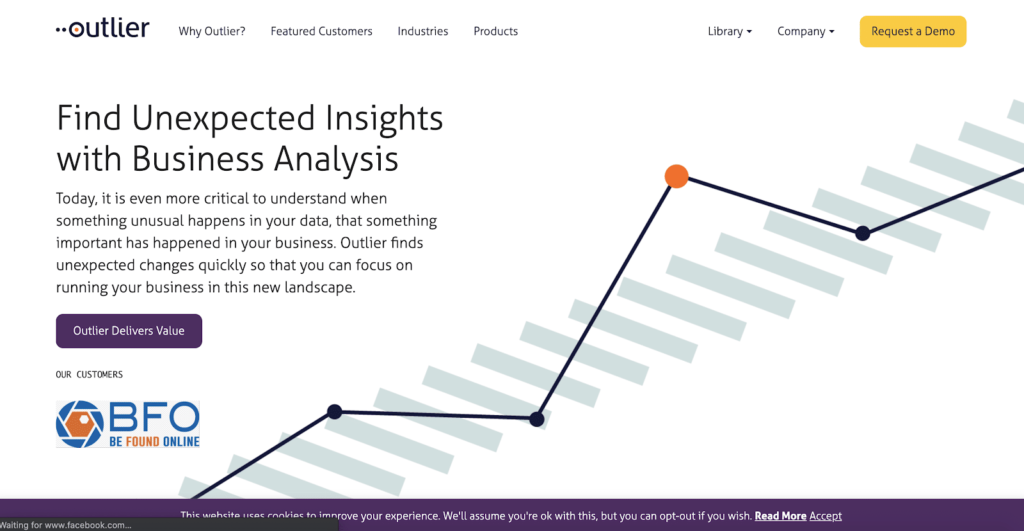Follow the Read More cookie link
This screenshot has width=1024, height=531.
click(780, 516)
